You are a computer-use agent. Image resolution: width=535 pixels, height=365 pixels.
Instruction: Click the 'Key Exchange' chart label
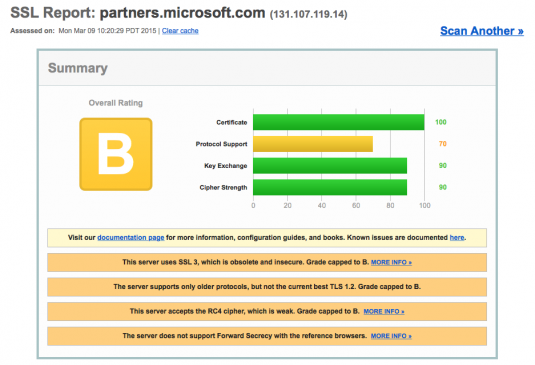[226, 166]
